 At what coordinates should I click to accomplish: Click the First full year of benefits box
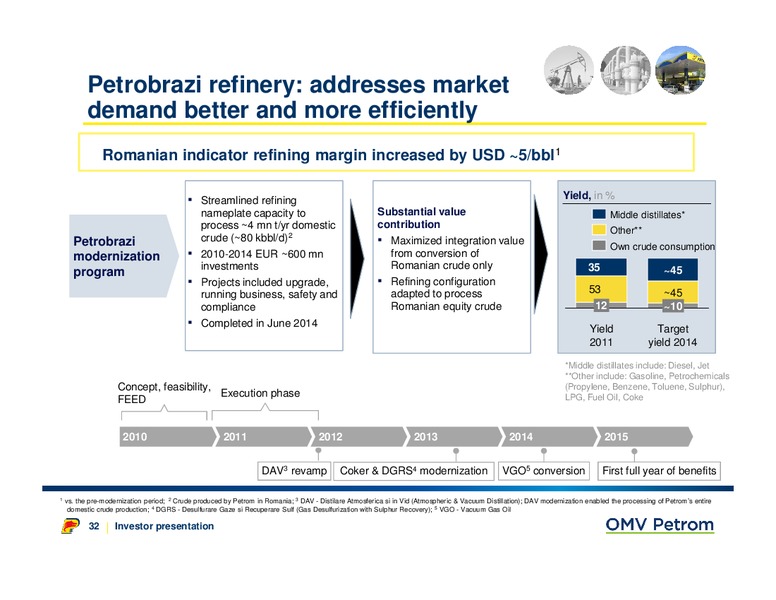pyautogui.click(x=659, y=471)
